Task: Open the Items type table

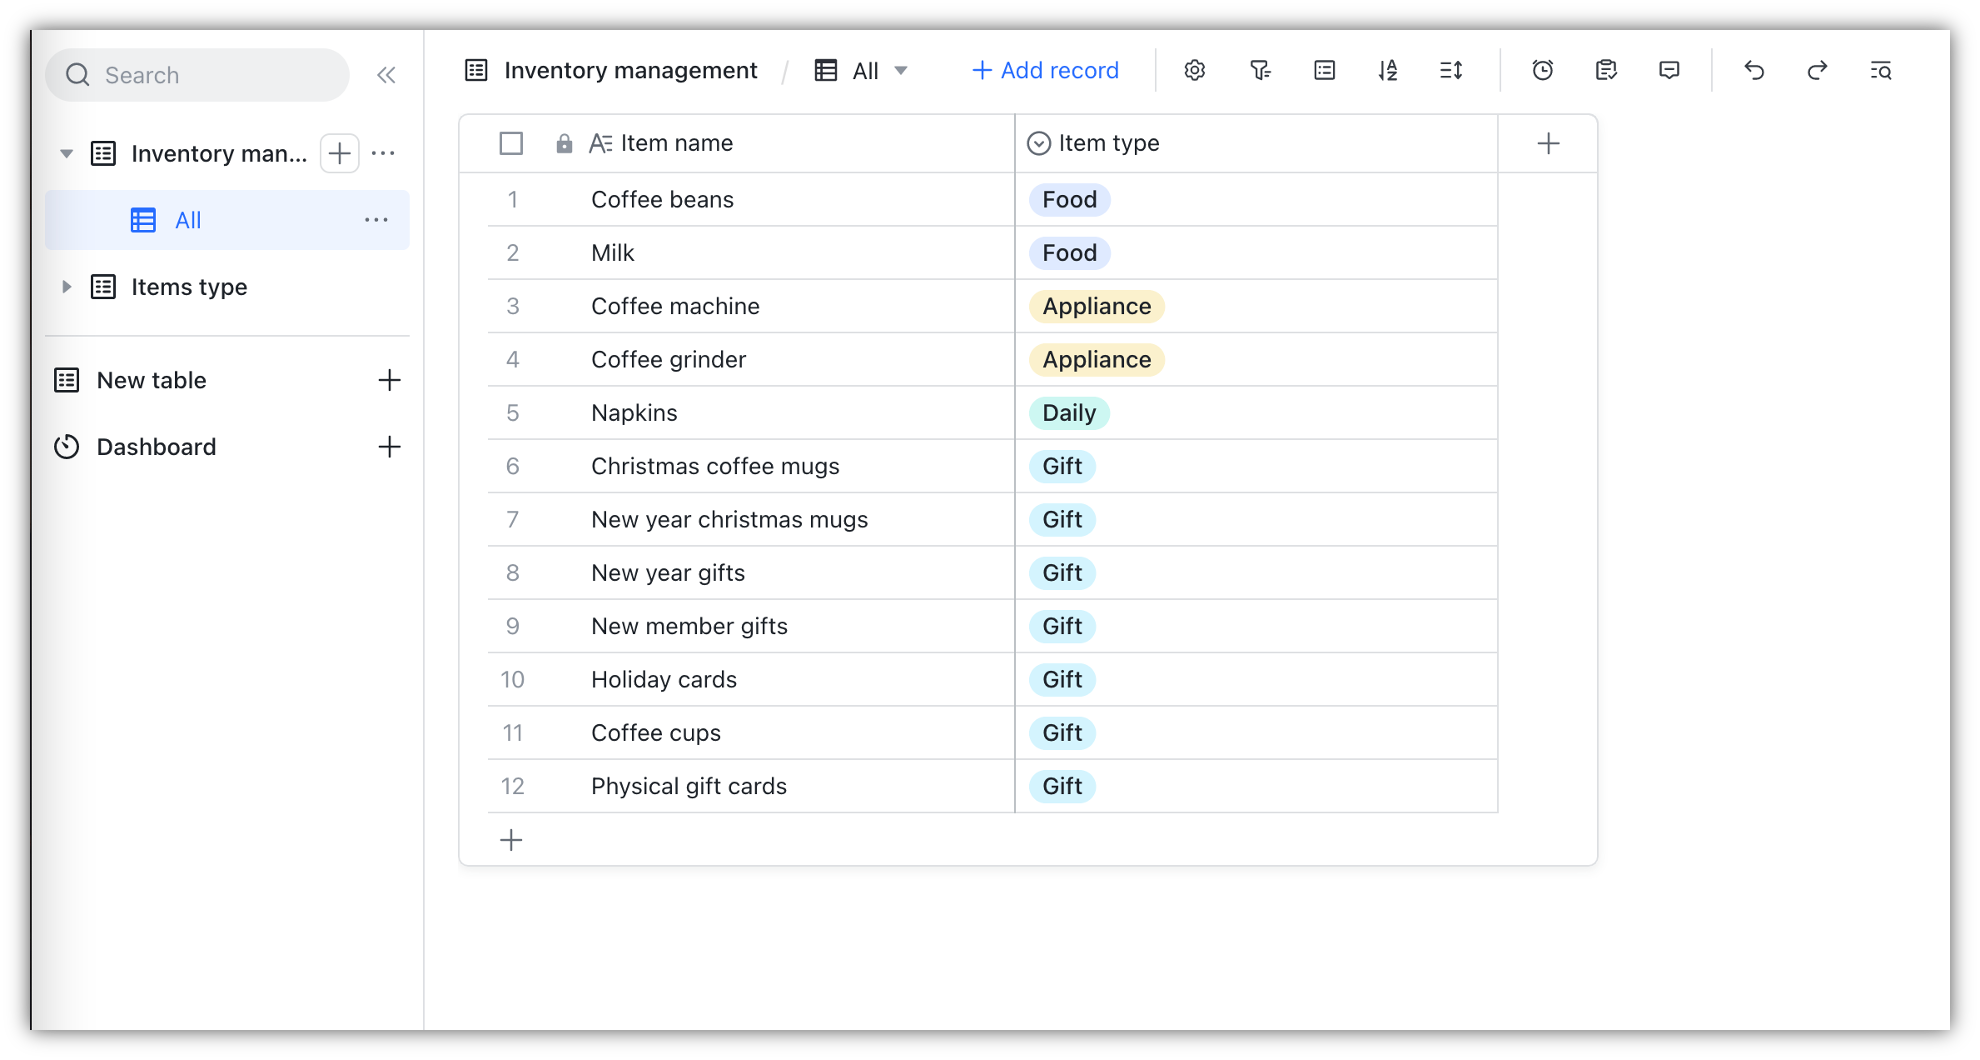Action: [x=189, y=287]
